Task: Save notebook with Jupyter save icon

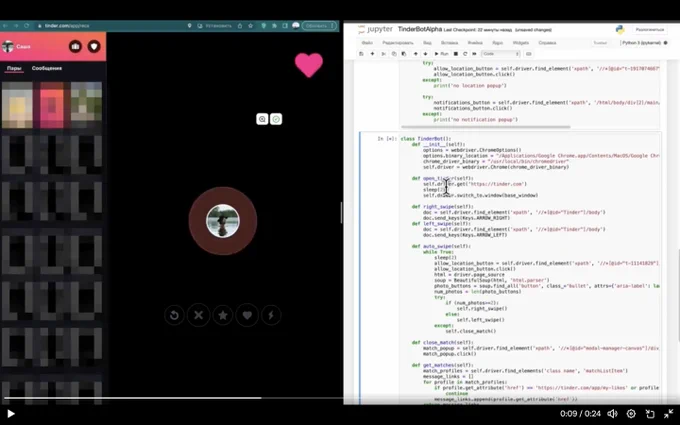Action: point(361,54)
